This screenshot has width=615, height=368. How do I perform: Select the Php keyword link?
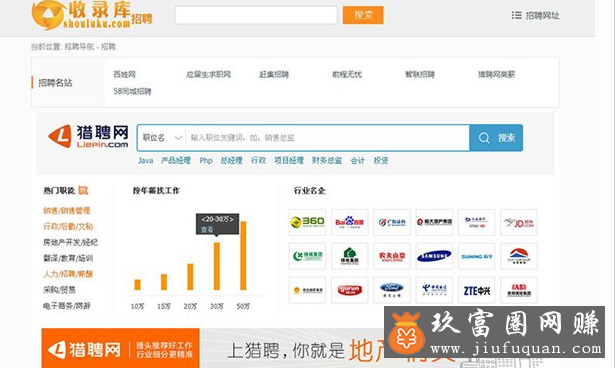[x=206, y=160]
